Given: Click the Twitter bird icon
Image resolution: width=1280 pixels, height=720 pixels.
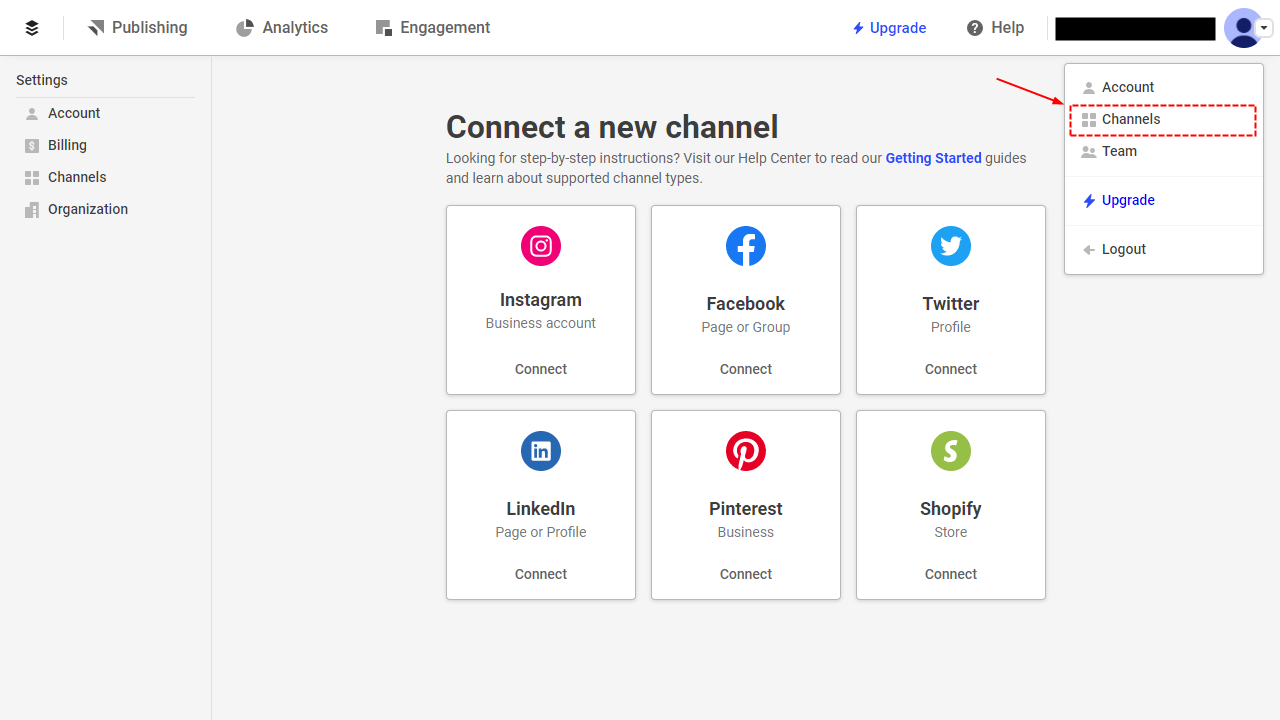Looking at the screenshot, I should point(951,246).
